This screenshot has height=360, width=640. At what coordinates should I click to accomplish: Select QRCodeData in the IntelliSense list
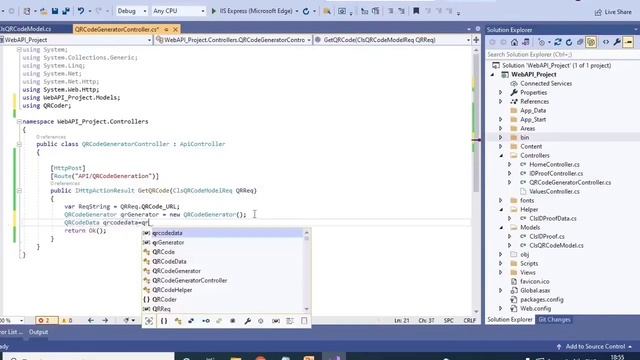[169, 262]
